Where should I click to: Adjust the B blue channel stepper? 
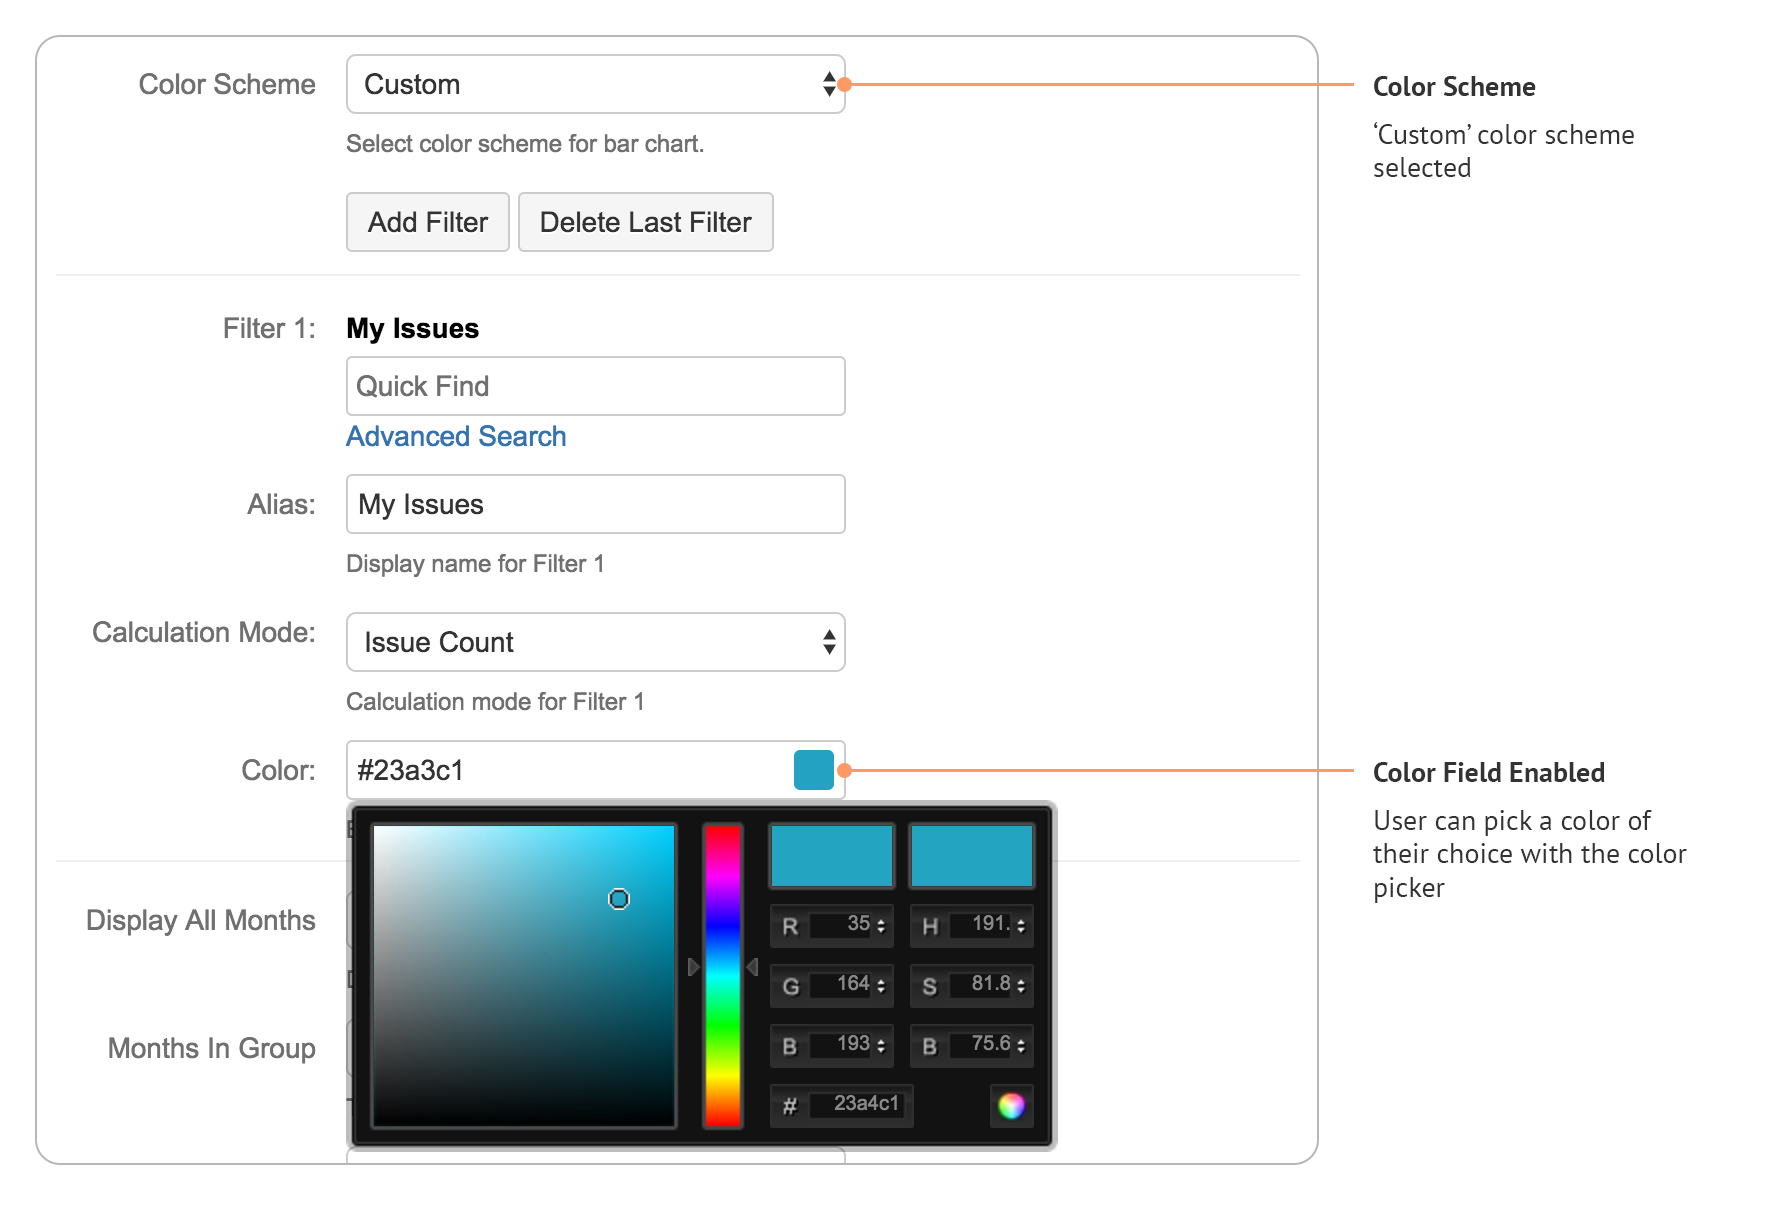point(879,1045)
